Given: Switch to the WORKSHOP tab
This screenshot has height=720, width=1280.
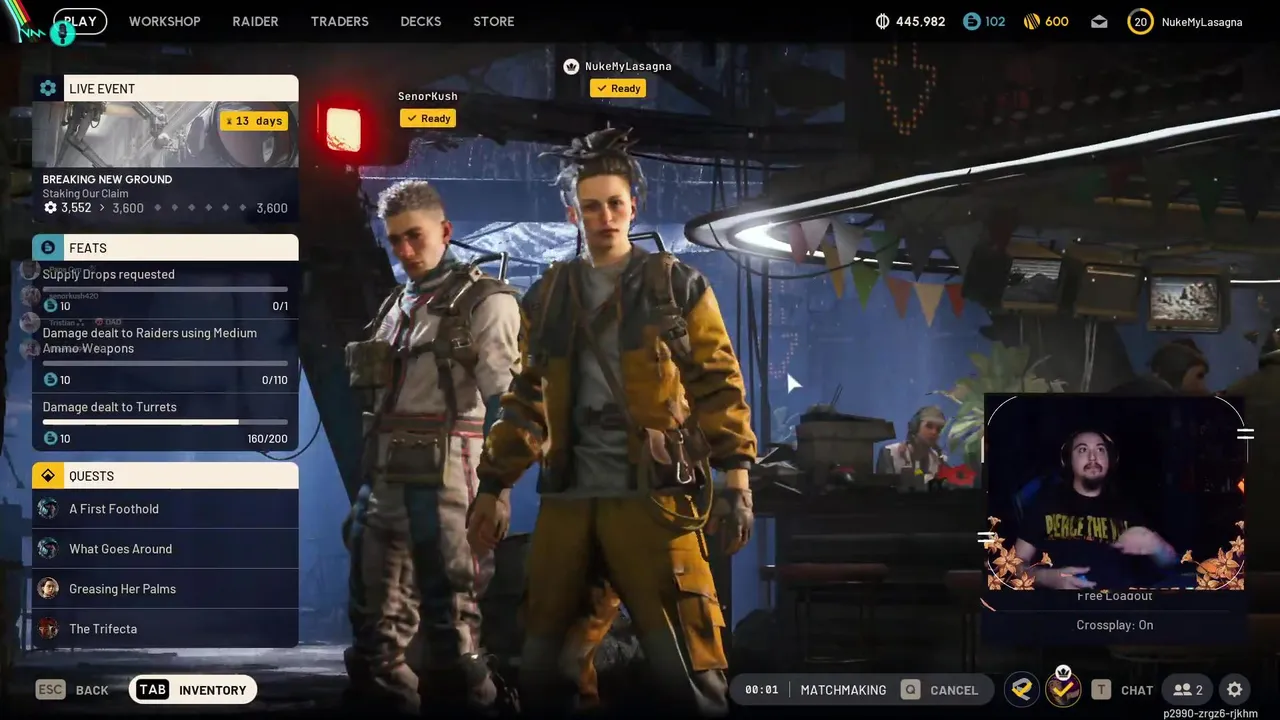Looking at the screenshot, I should (x=165, y=21).
